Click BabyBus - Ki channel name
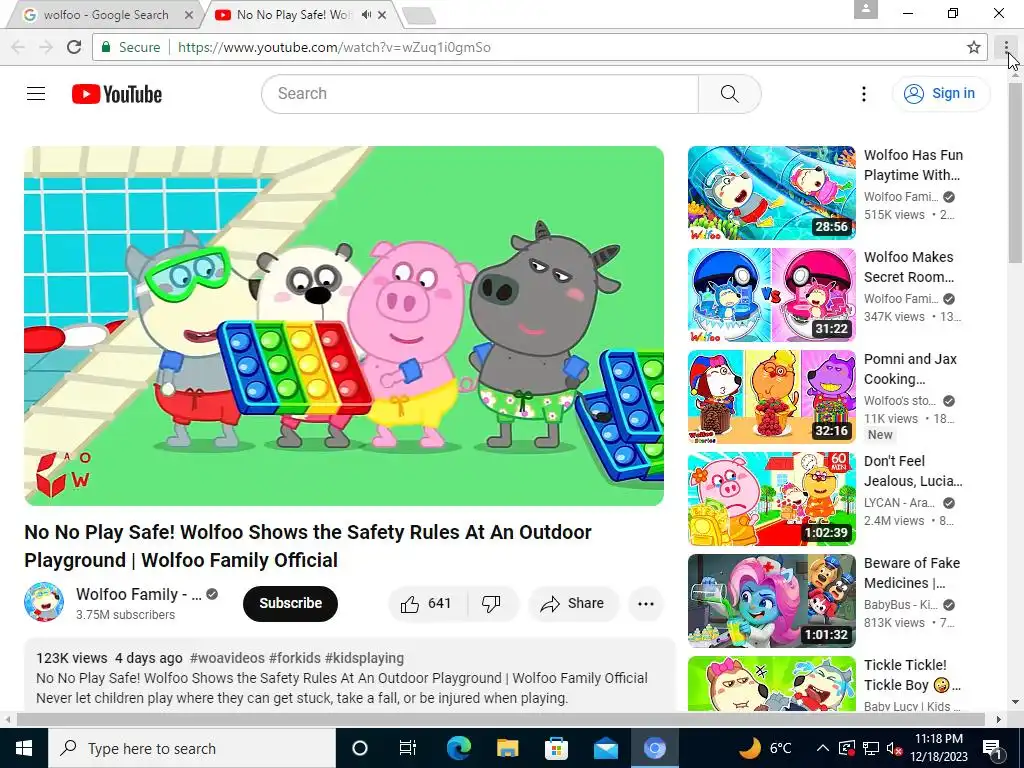 point(901,605)
